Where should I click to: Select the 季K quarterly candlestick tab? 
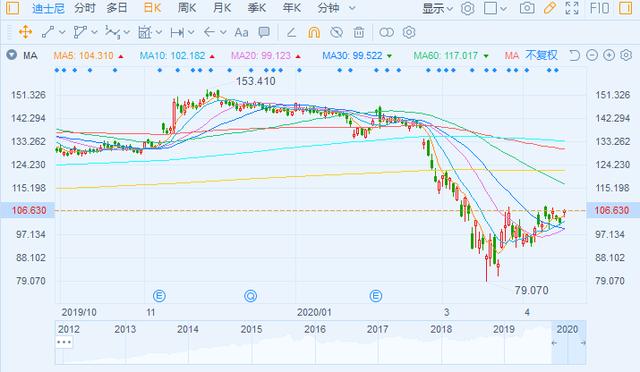[257, 8]
